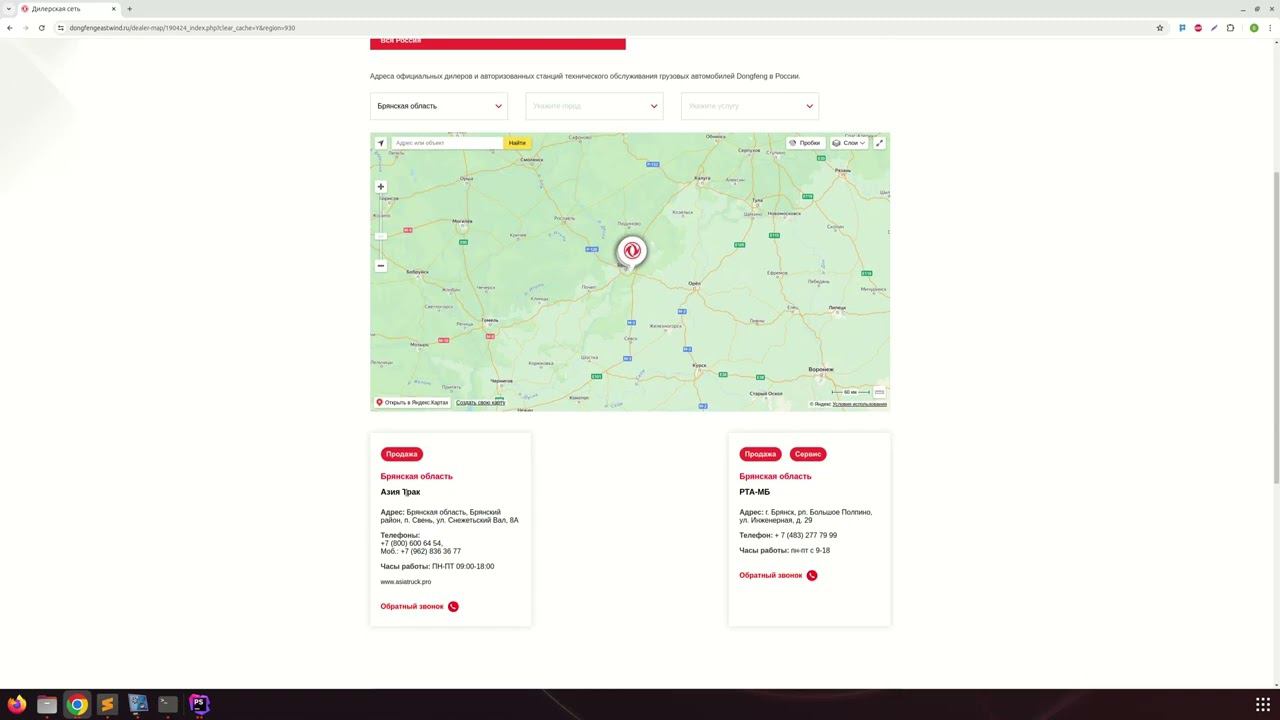
Task: Click Обратный звонок for РТА-МБ
Action: (771, 575)
